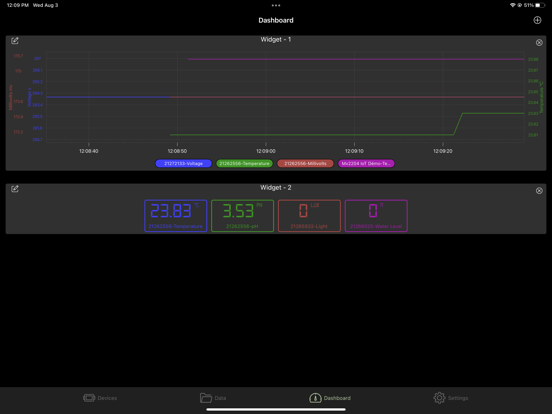Toggle the 21262556-Millivolts series legend
Viewport: 552px width, 414px height.
point(305,163)
